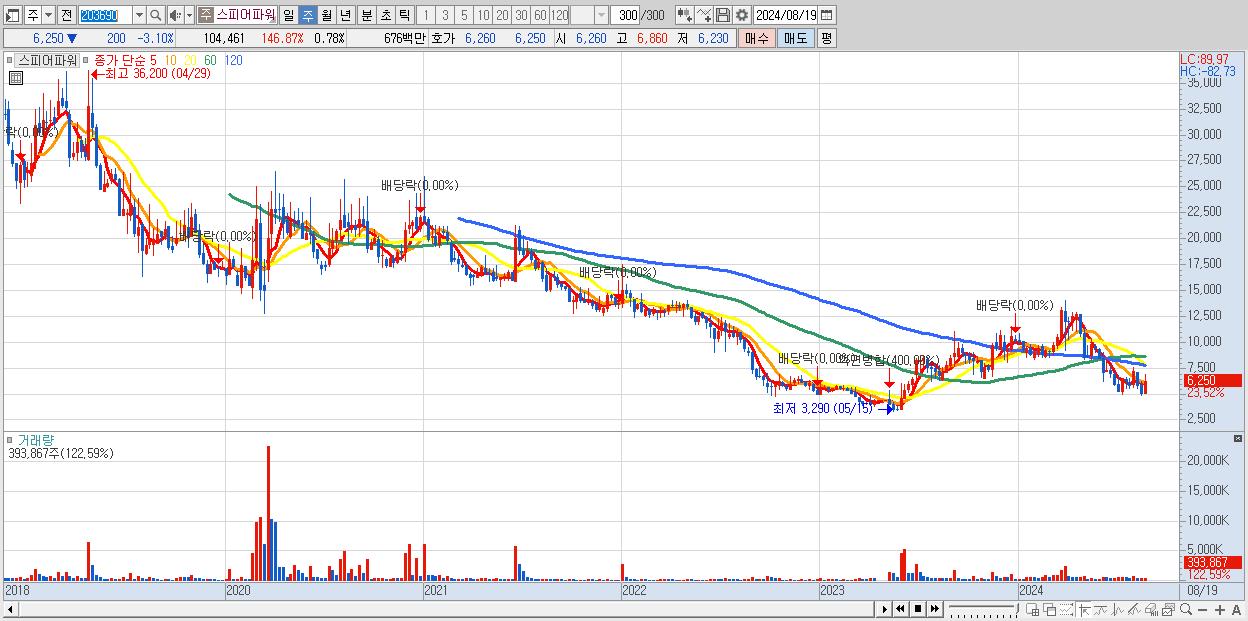Click the magnifier zoom icon at bottom
1248x621 pixels.
(1186, 610)
